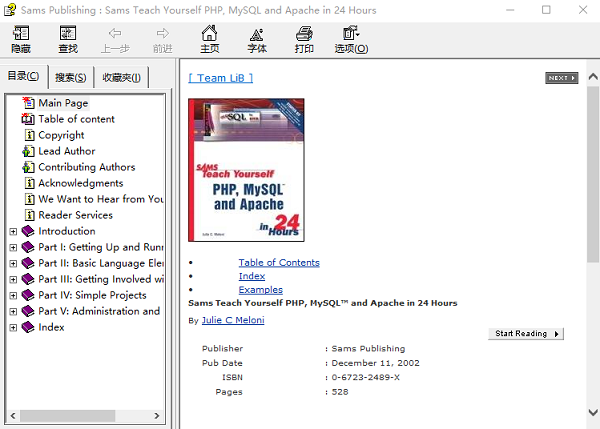The width and height of the screenshot is (600, 429).
Task: Switch to the Search (搜索) tab
Action: click(x=70, y=77)
